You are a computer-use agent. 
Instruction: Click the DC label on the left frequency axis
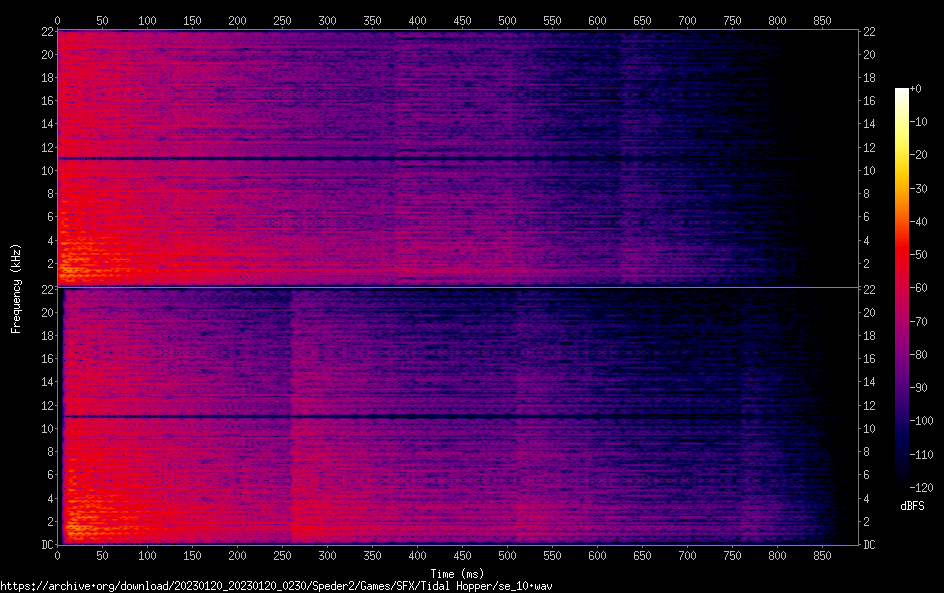45,545
